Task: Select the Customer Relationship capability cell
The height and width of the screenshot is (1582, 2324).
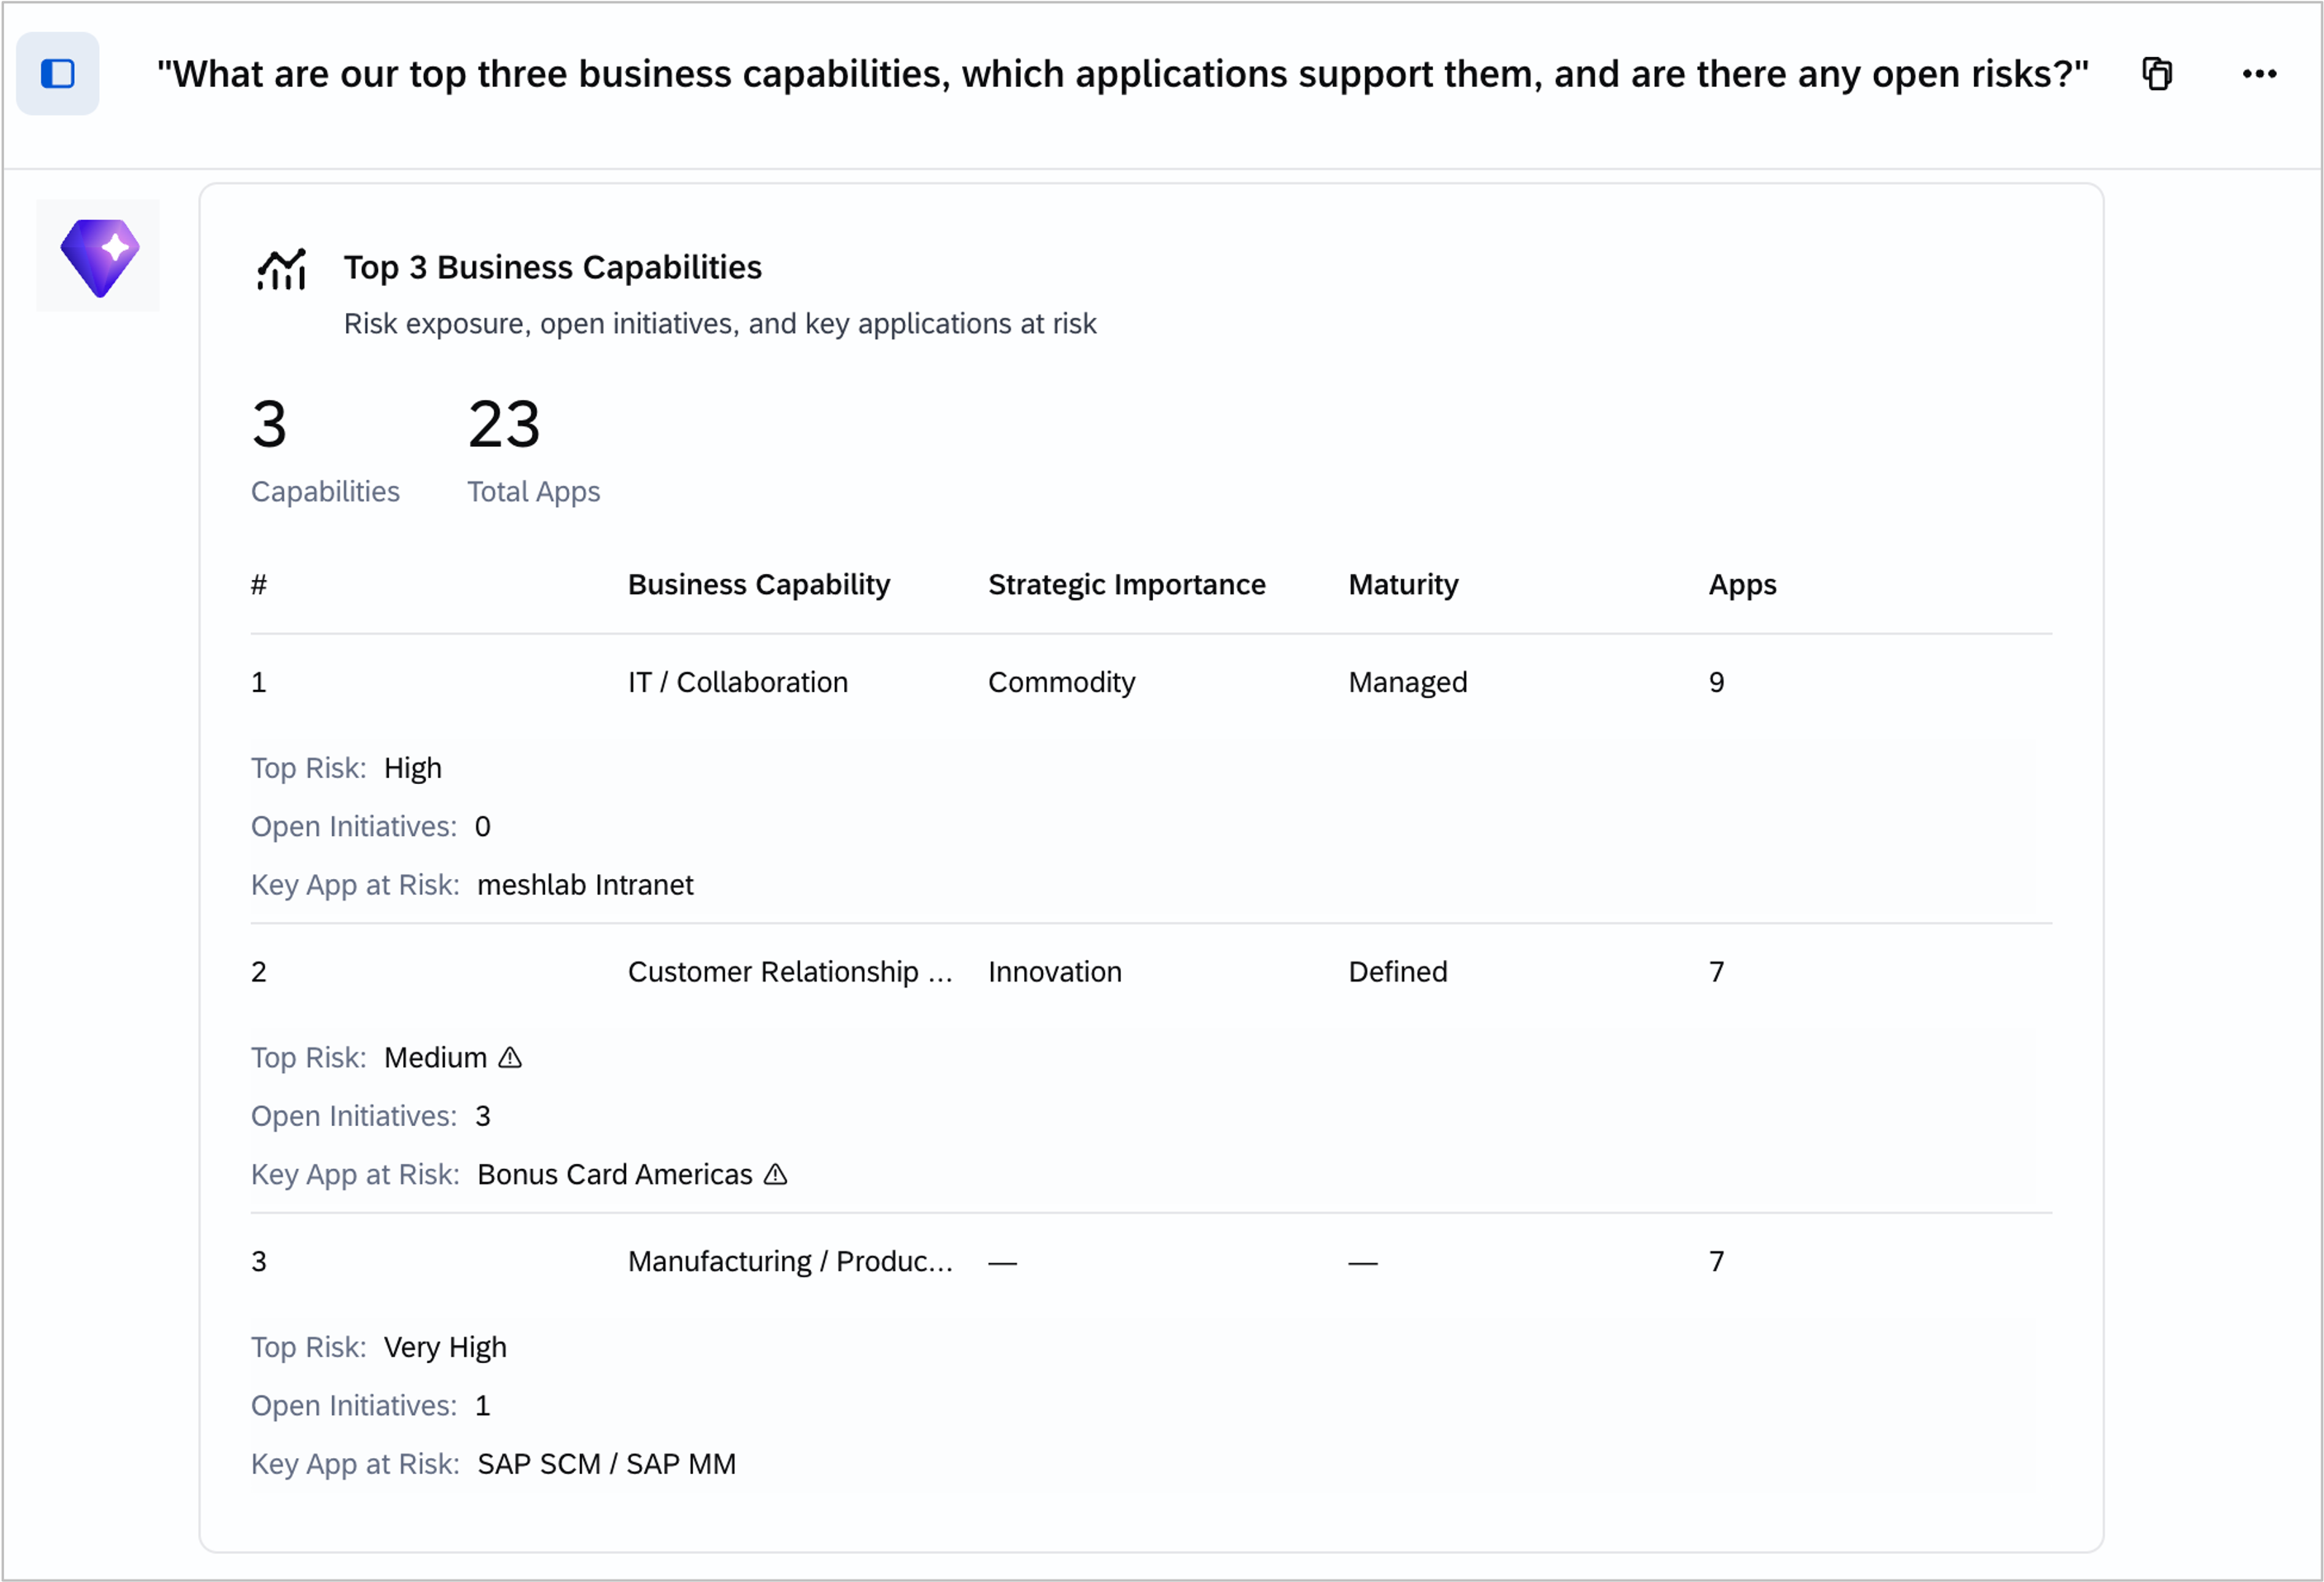Action: [x=790, y=972]
